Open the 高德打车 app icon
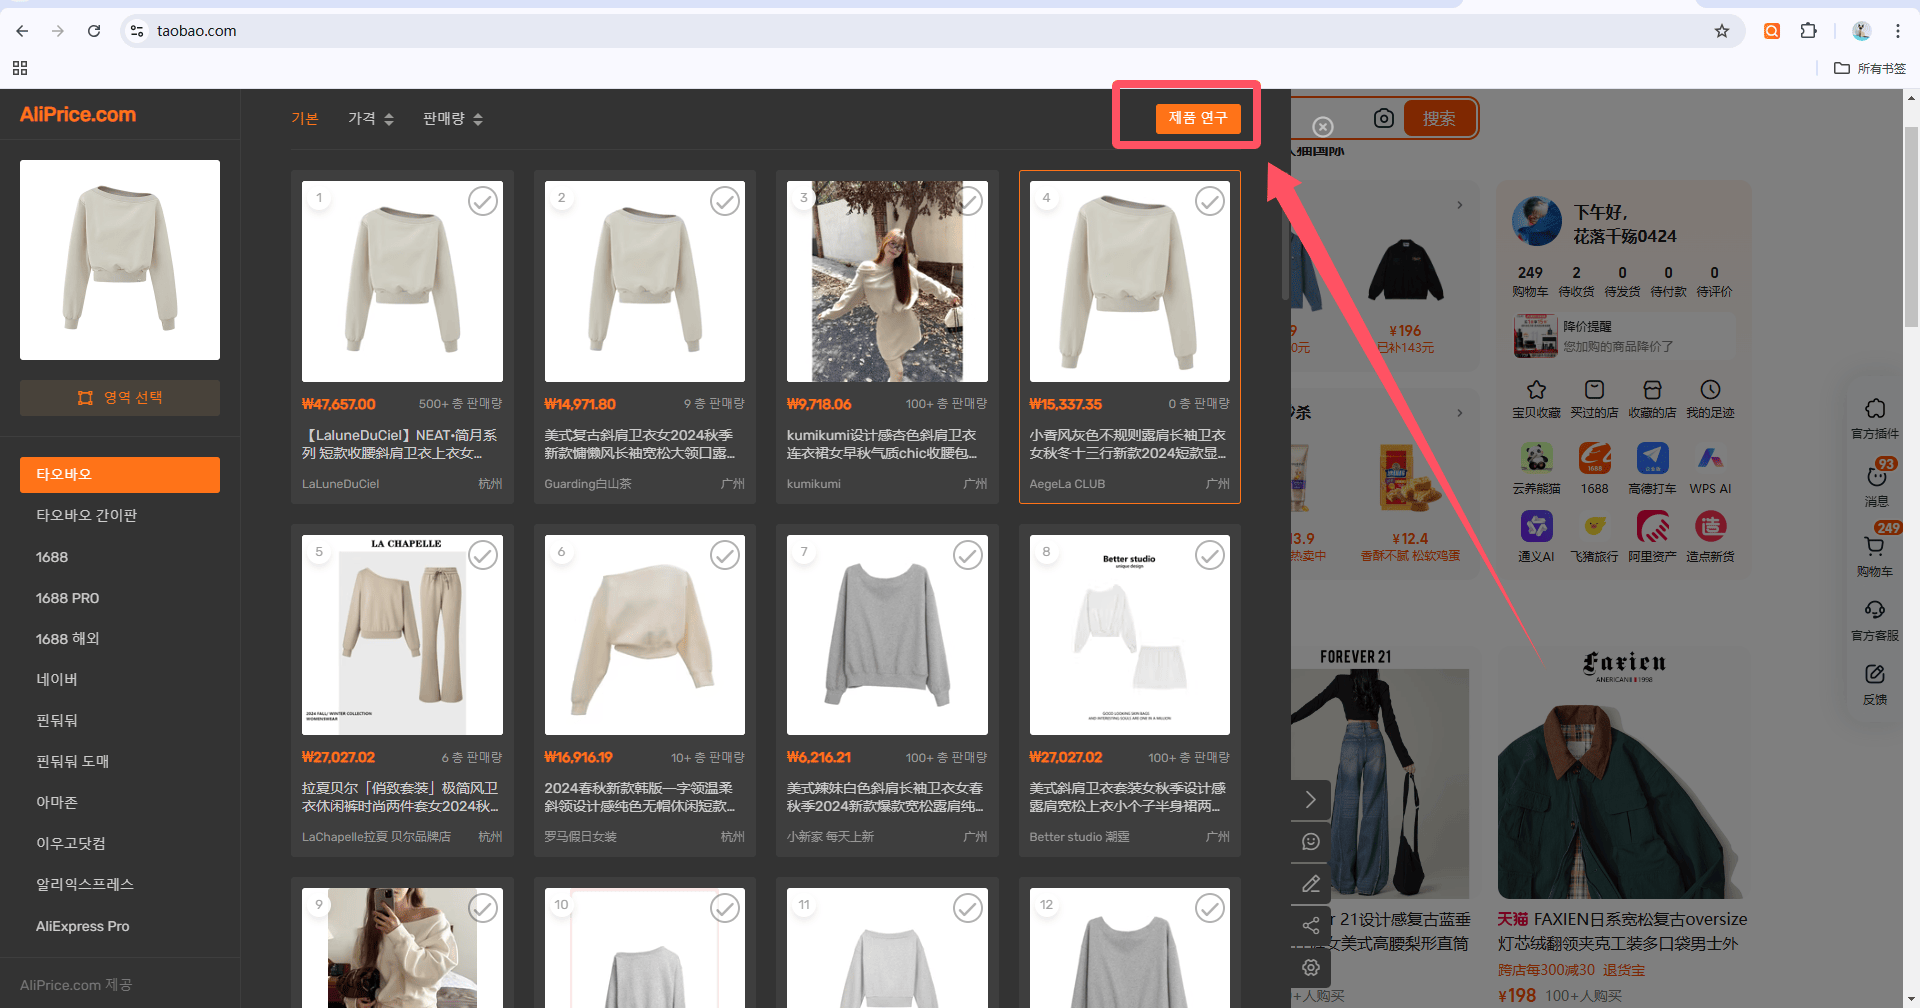This screenshot has height=1008, width=1920. (x=1652, y=458)
